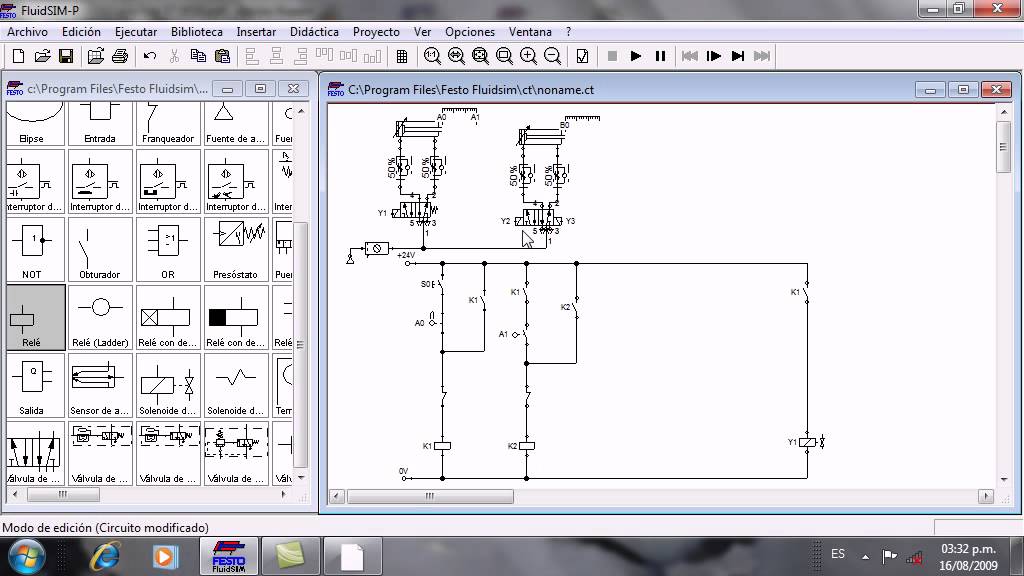This screenshot has height=576, width=1024.
Task: Select the Obturador switch component
Action: coord(100,249)
